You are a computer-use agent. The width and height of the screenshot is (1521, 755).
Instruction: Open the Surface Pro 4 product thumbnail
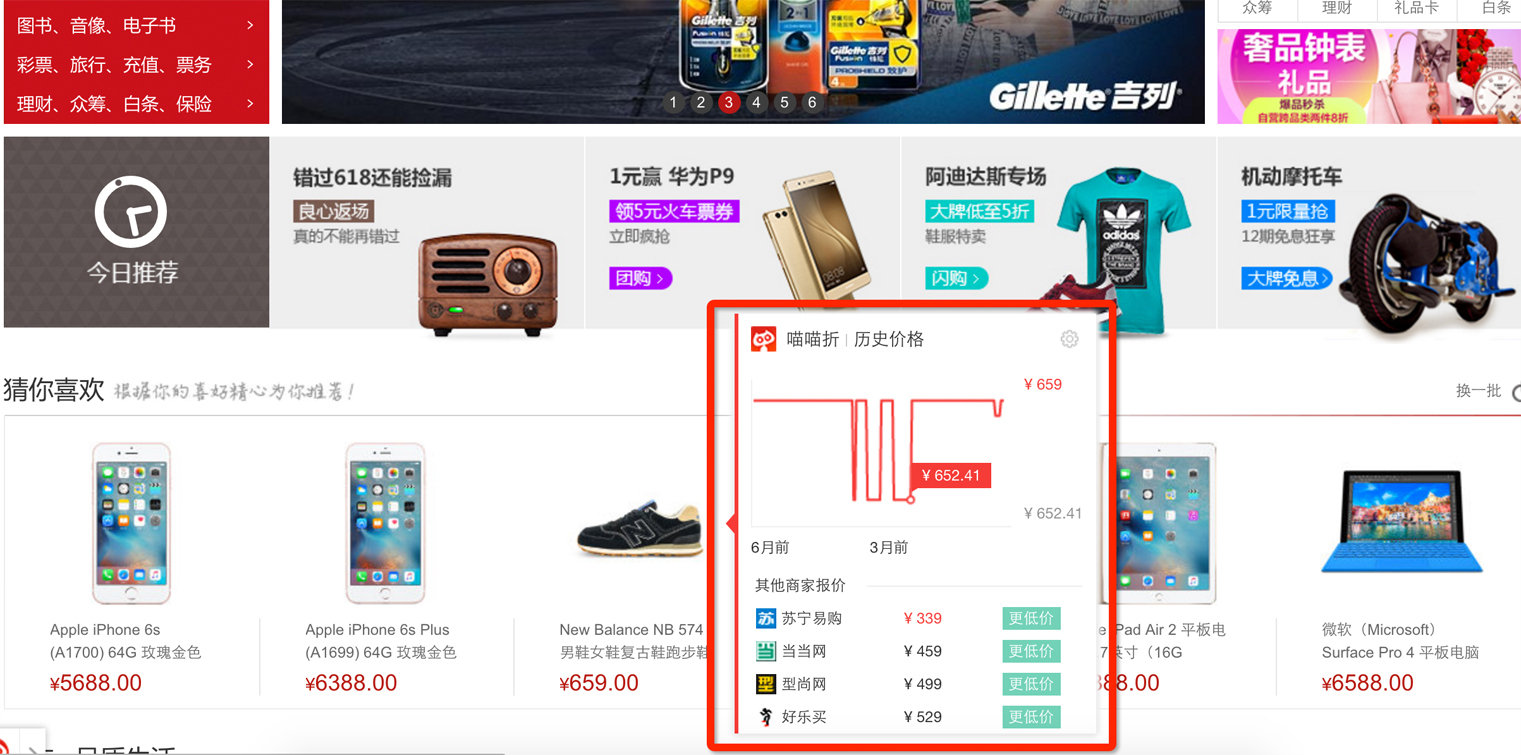click(x=1401, y=522)
